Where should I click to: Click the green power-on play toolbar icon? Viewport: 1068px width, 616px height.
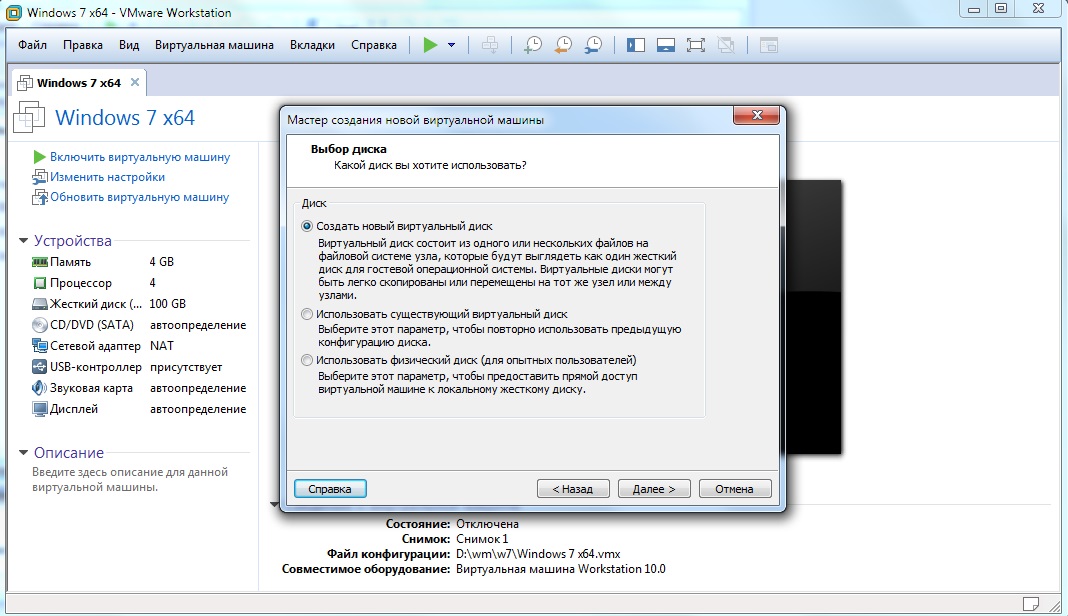(x=430, y=45)
